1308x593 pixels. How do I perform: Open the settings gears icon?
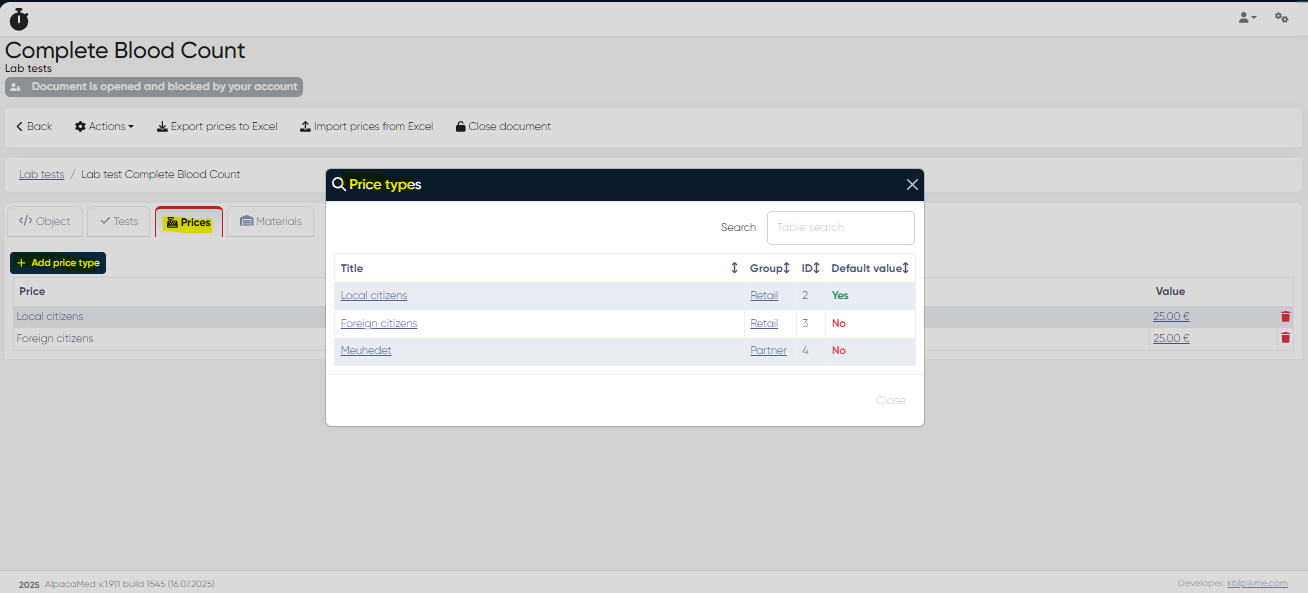1281,18
